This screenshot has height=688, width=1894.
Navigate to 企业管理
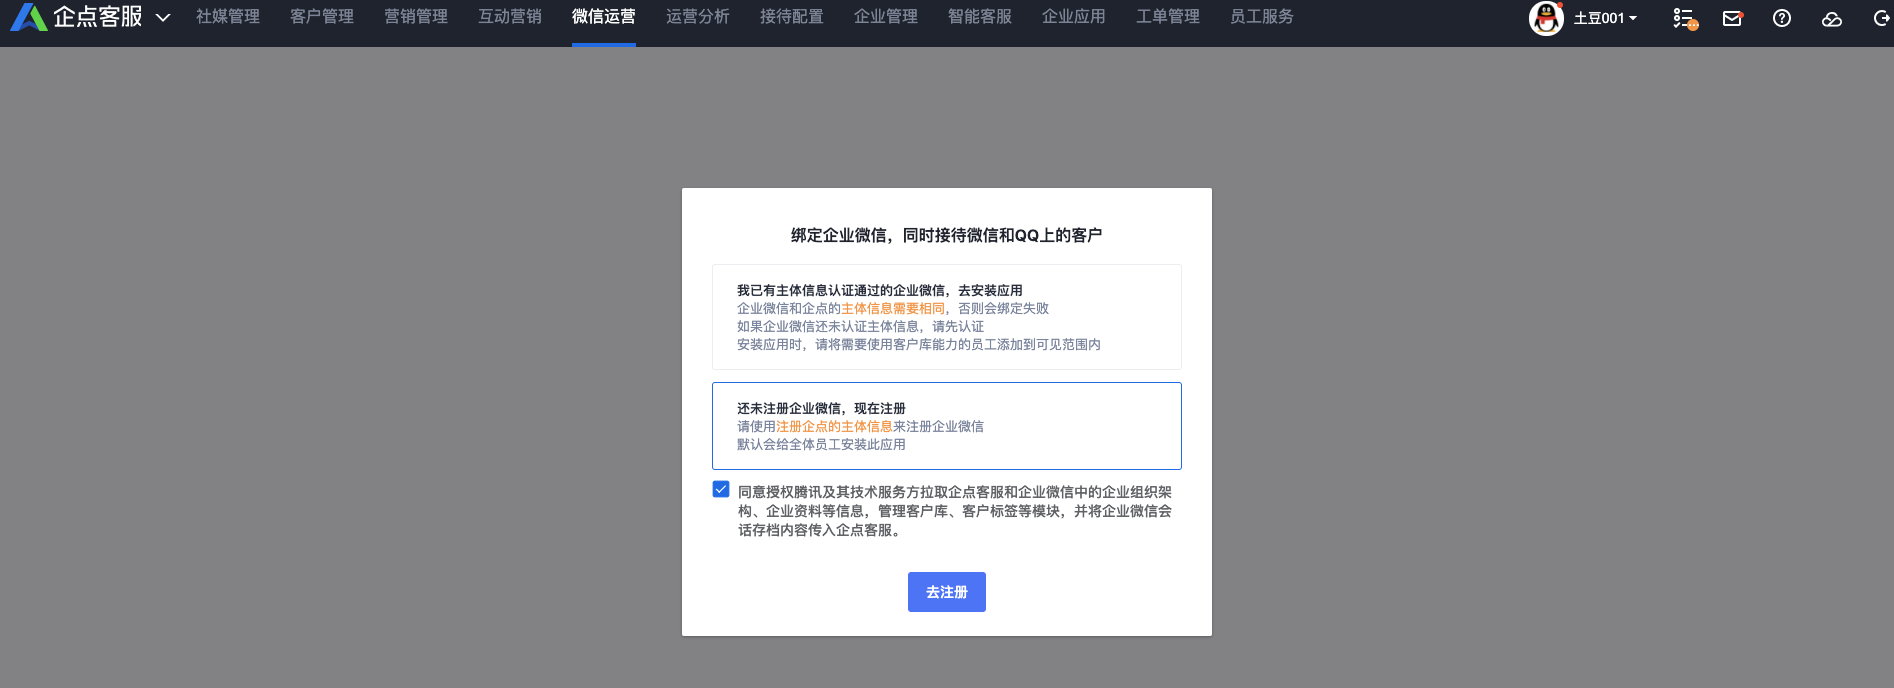tap(886, 17)
